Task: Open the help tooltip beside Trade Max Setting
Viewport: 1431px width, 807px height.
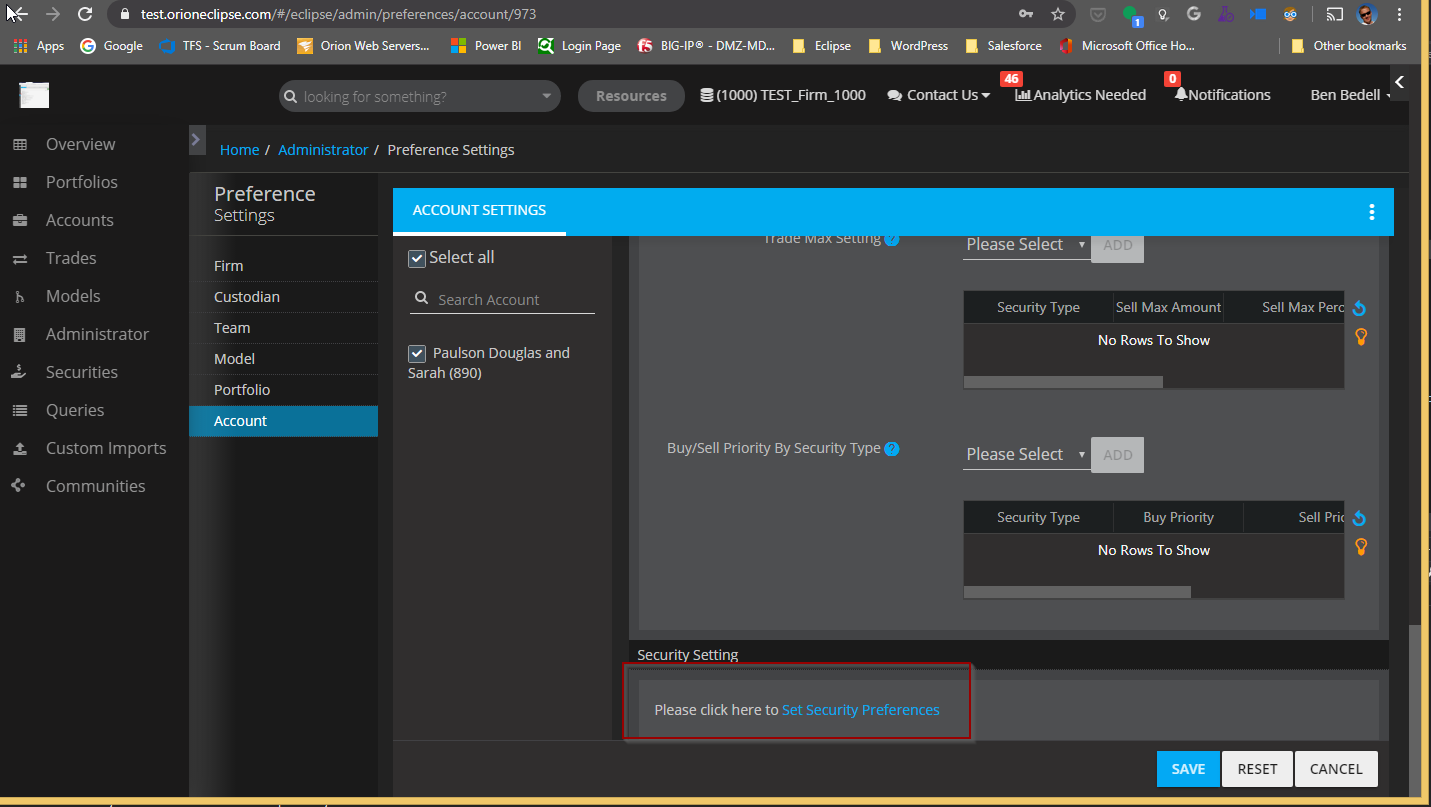Action: pos(891,238)
